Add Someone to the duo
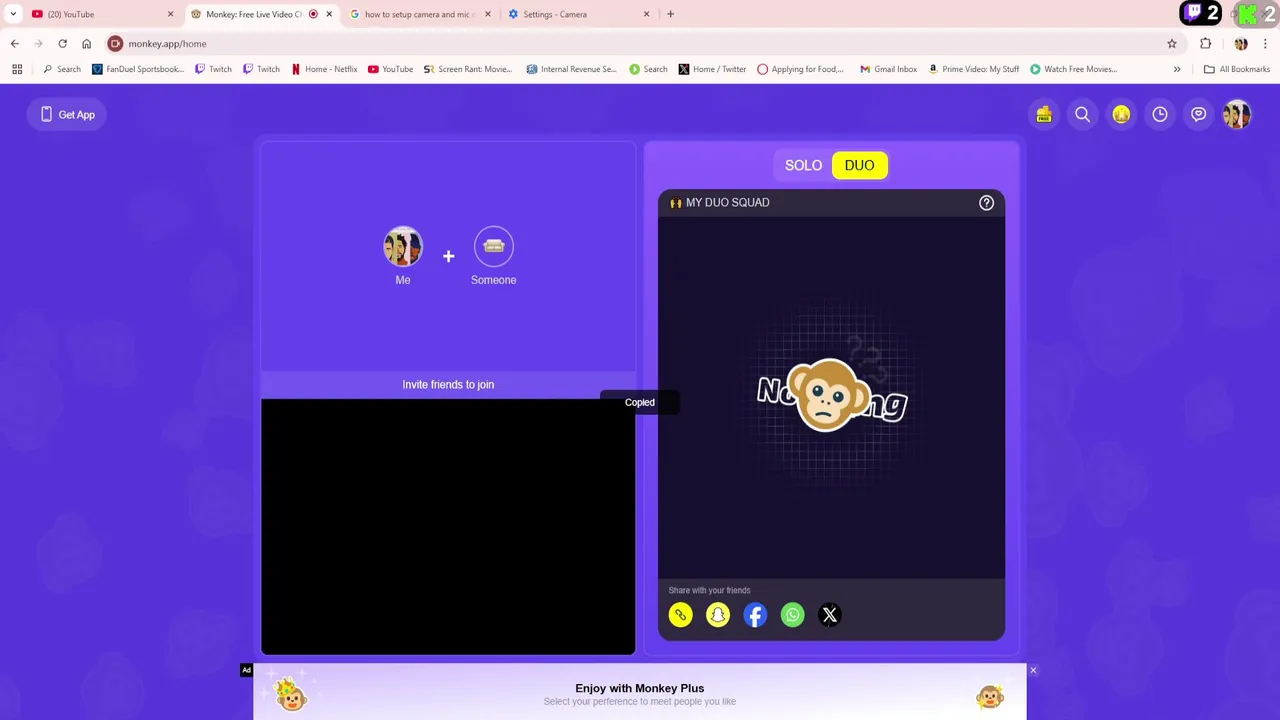 pyautogui.click(x=493, y=247)
